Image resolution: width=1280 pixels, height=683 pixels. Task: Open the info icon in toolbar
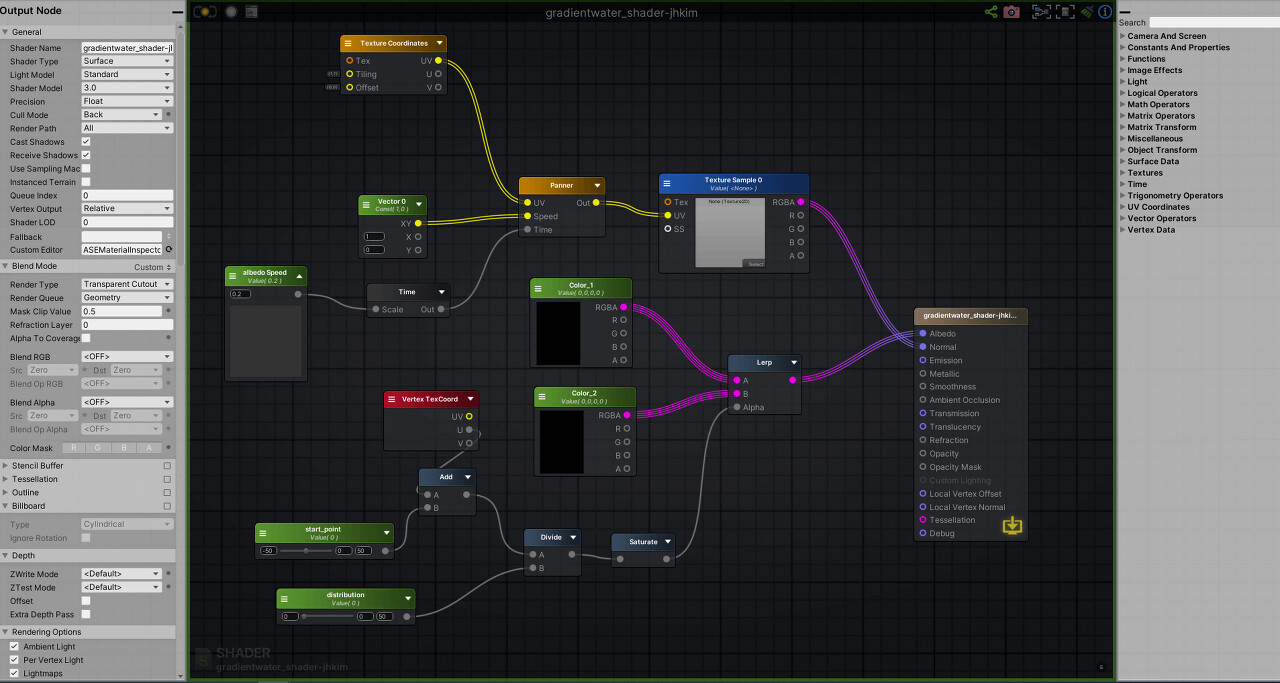click(1105, 12)
